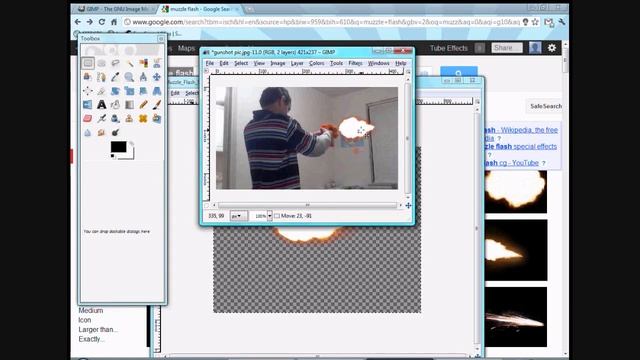Choose the Free Select lasso tool

tap(116, 63)
